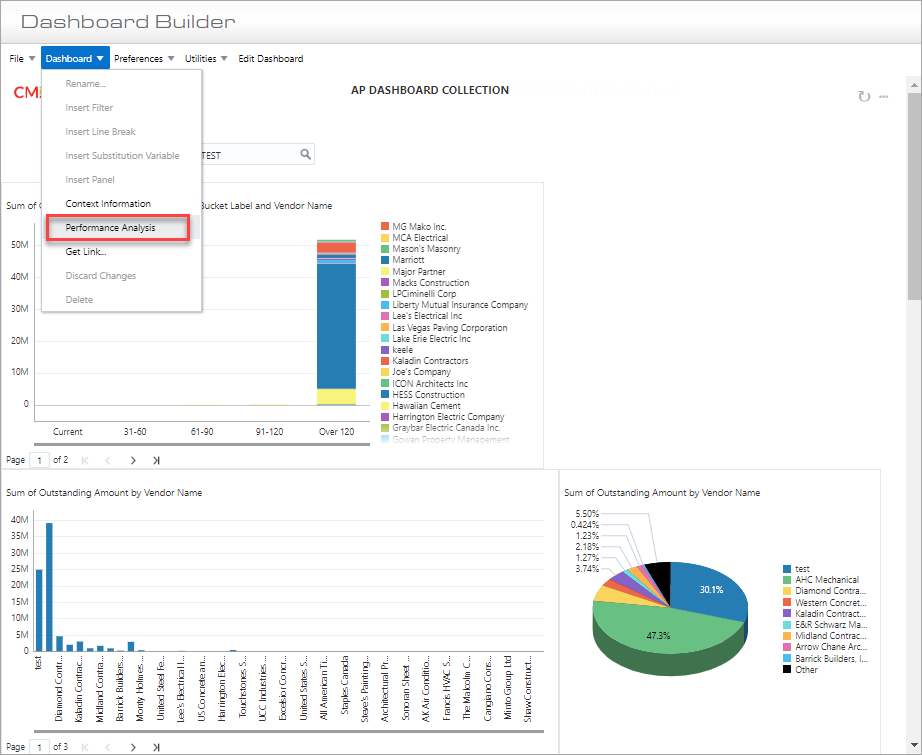922x755 pixels.
Task: Open the Dashboard dropdown menu
Action: (x=75, y=59)
